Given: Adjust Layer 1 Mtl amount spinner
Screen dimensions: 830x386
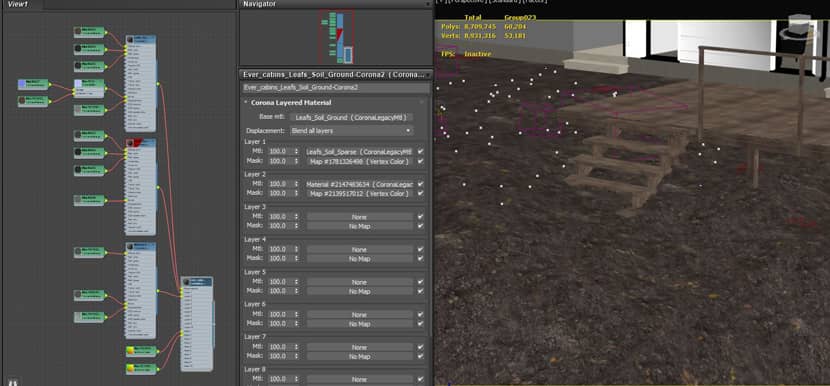Looking at the screenshot, I should point(296,151).
